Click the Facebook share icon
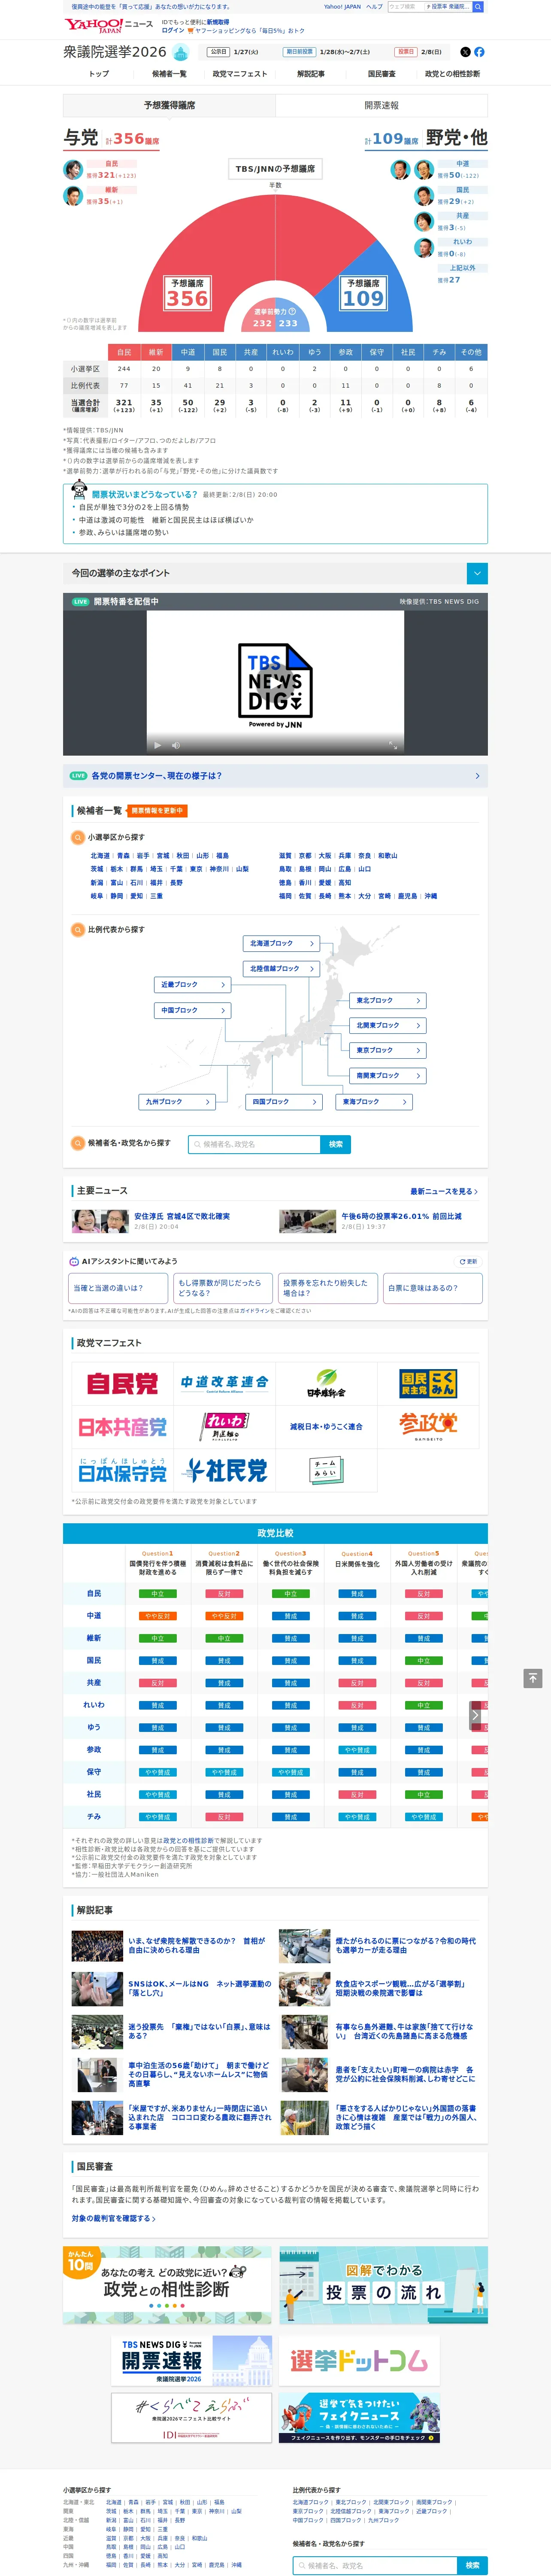The width and height of the screenshot is (551, 2576). point(479,52)
